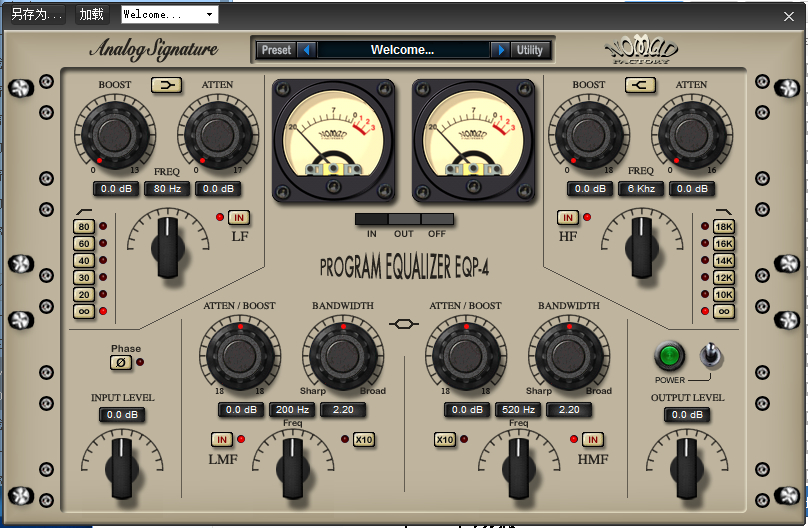Click the HMF ATTEN / BOOST knob

(x=466, y=356)
